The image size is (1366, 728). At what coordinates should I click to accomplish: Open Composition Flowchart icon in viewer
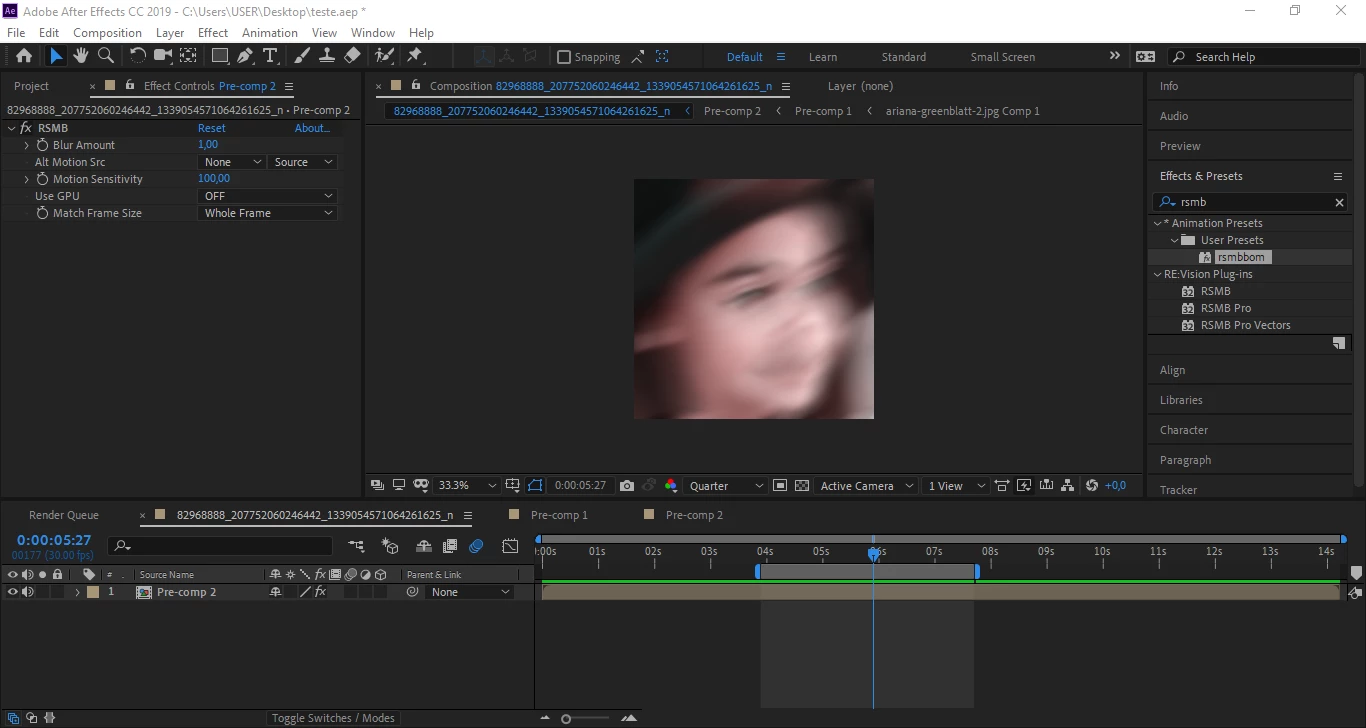1068,485
